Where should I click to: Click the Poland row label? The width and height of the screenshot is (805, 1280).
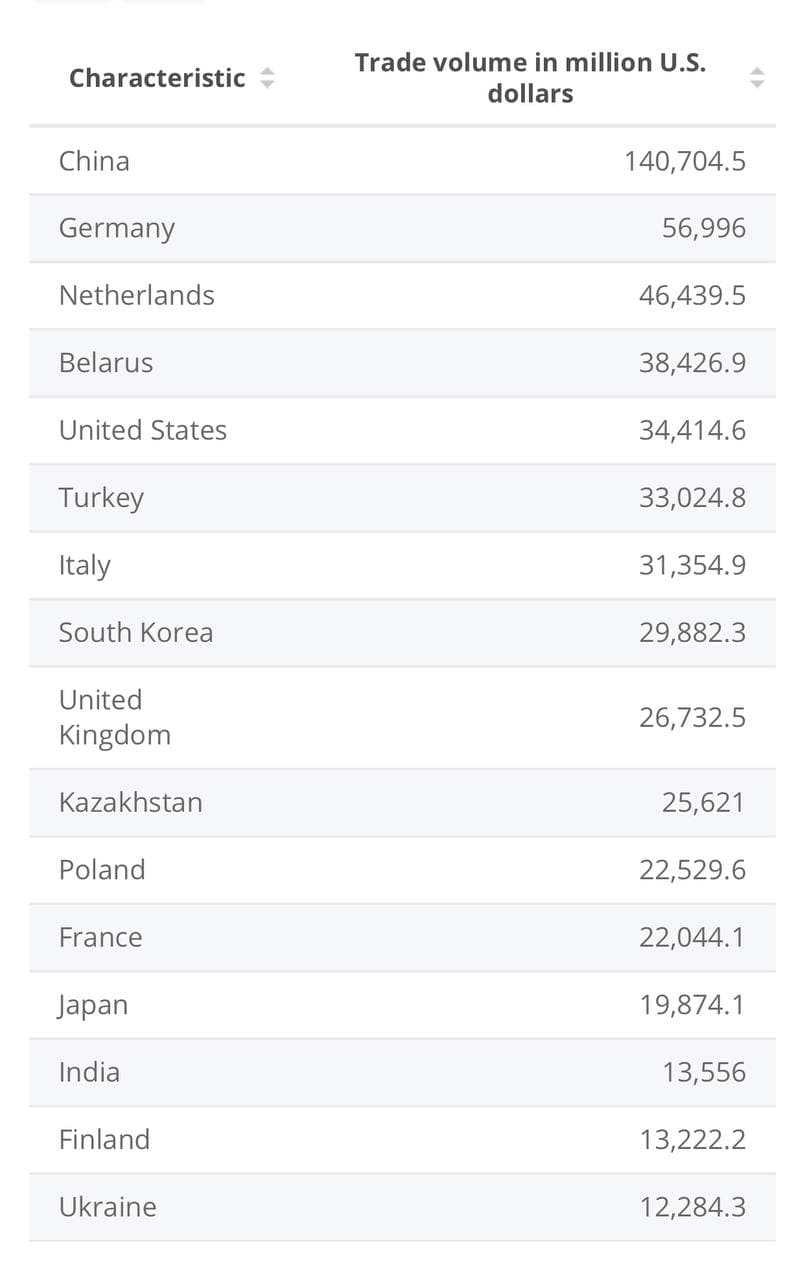tap(102, 869)
